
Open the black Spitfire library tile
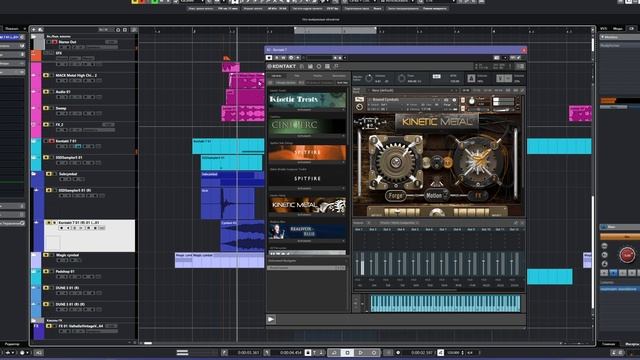[x=307, y=179]
